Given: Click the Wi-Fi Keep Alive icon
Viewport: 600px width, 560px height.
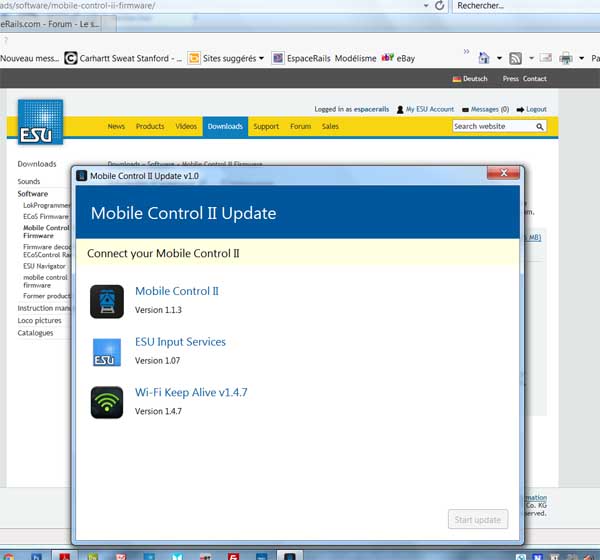Looking at the screenshot, I should [107, 402].
